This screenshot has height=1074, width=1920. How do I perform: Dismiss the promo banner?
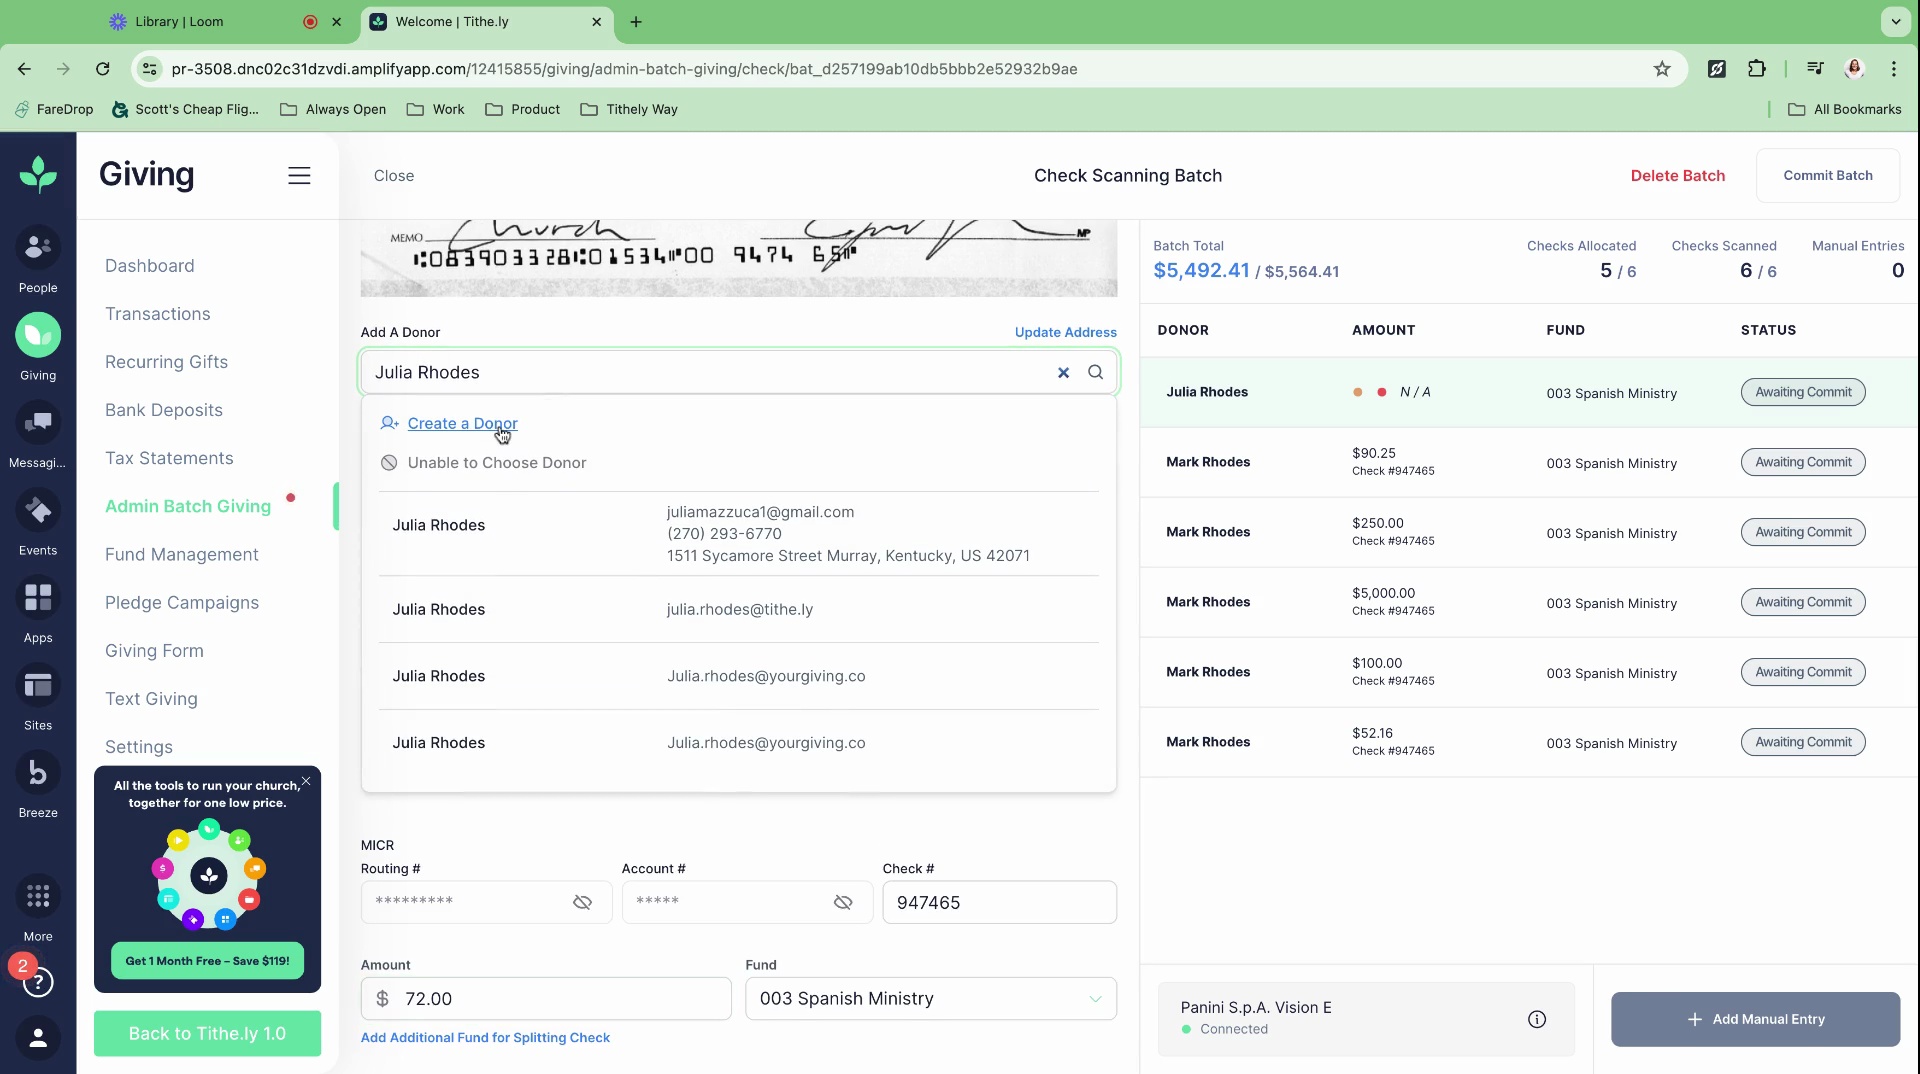[306, 782]
